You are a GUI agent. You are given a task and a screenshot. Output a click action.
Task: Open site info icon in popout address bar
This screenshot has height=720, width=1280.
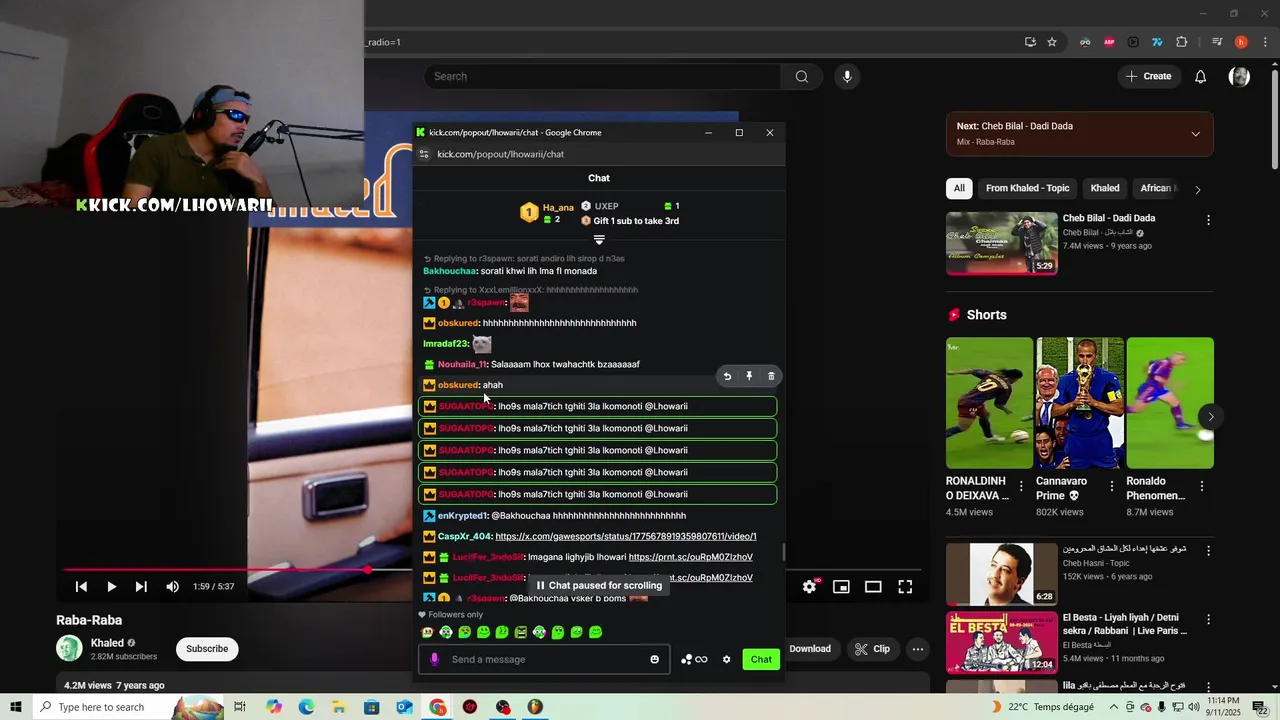coord(424,154)
